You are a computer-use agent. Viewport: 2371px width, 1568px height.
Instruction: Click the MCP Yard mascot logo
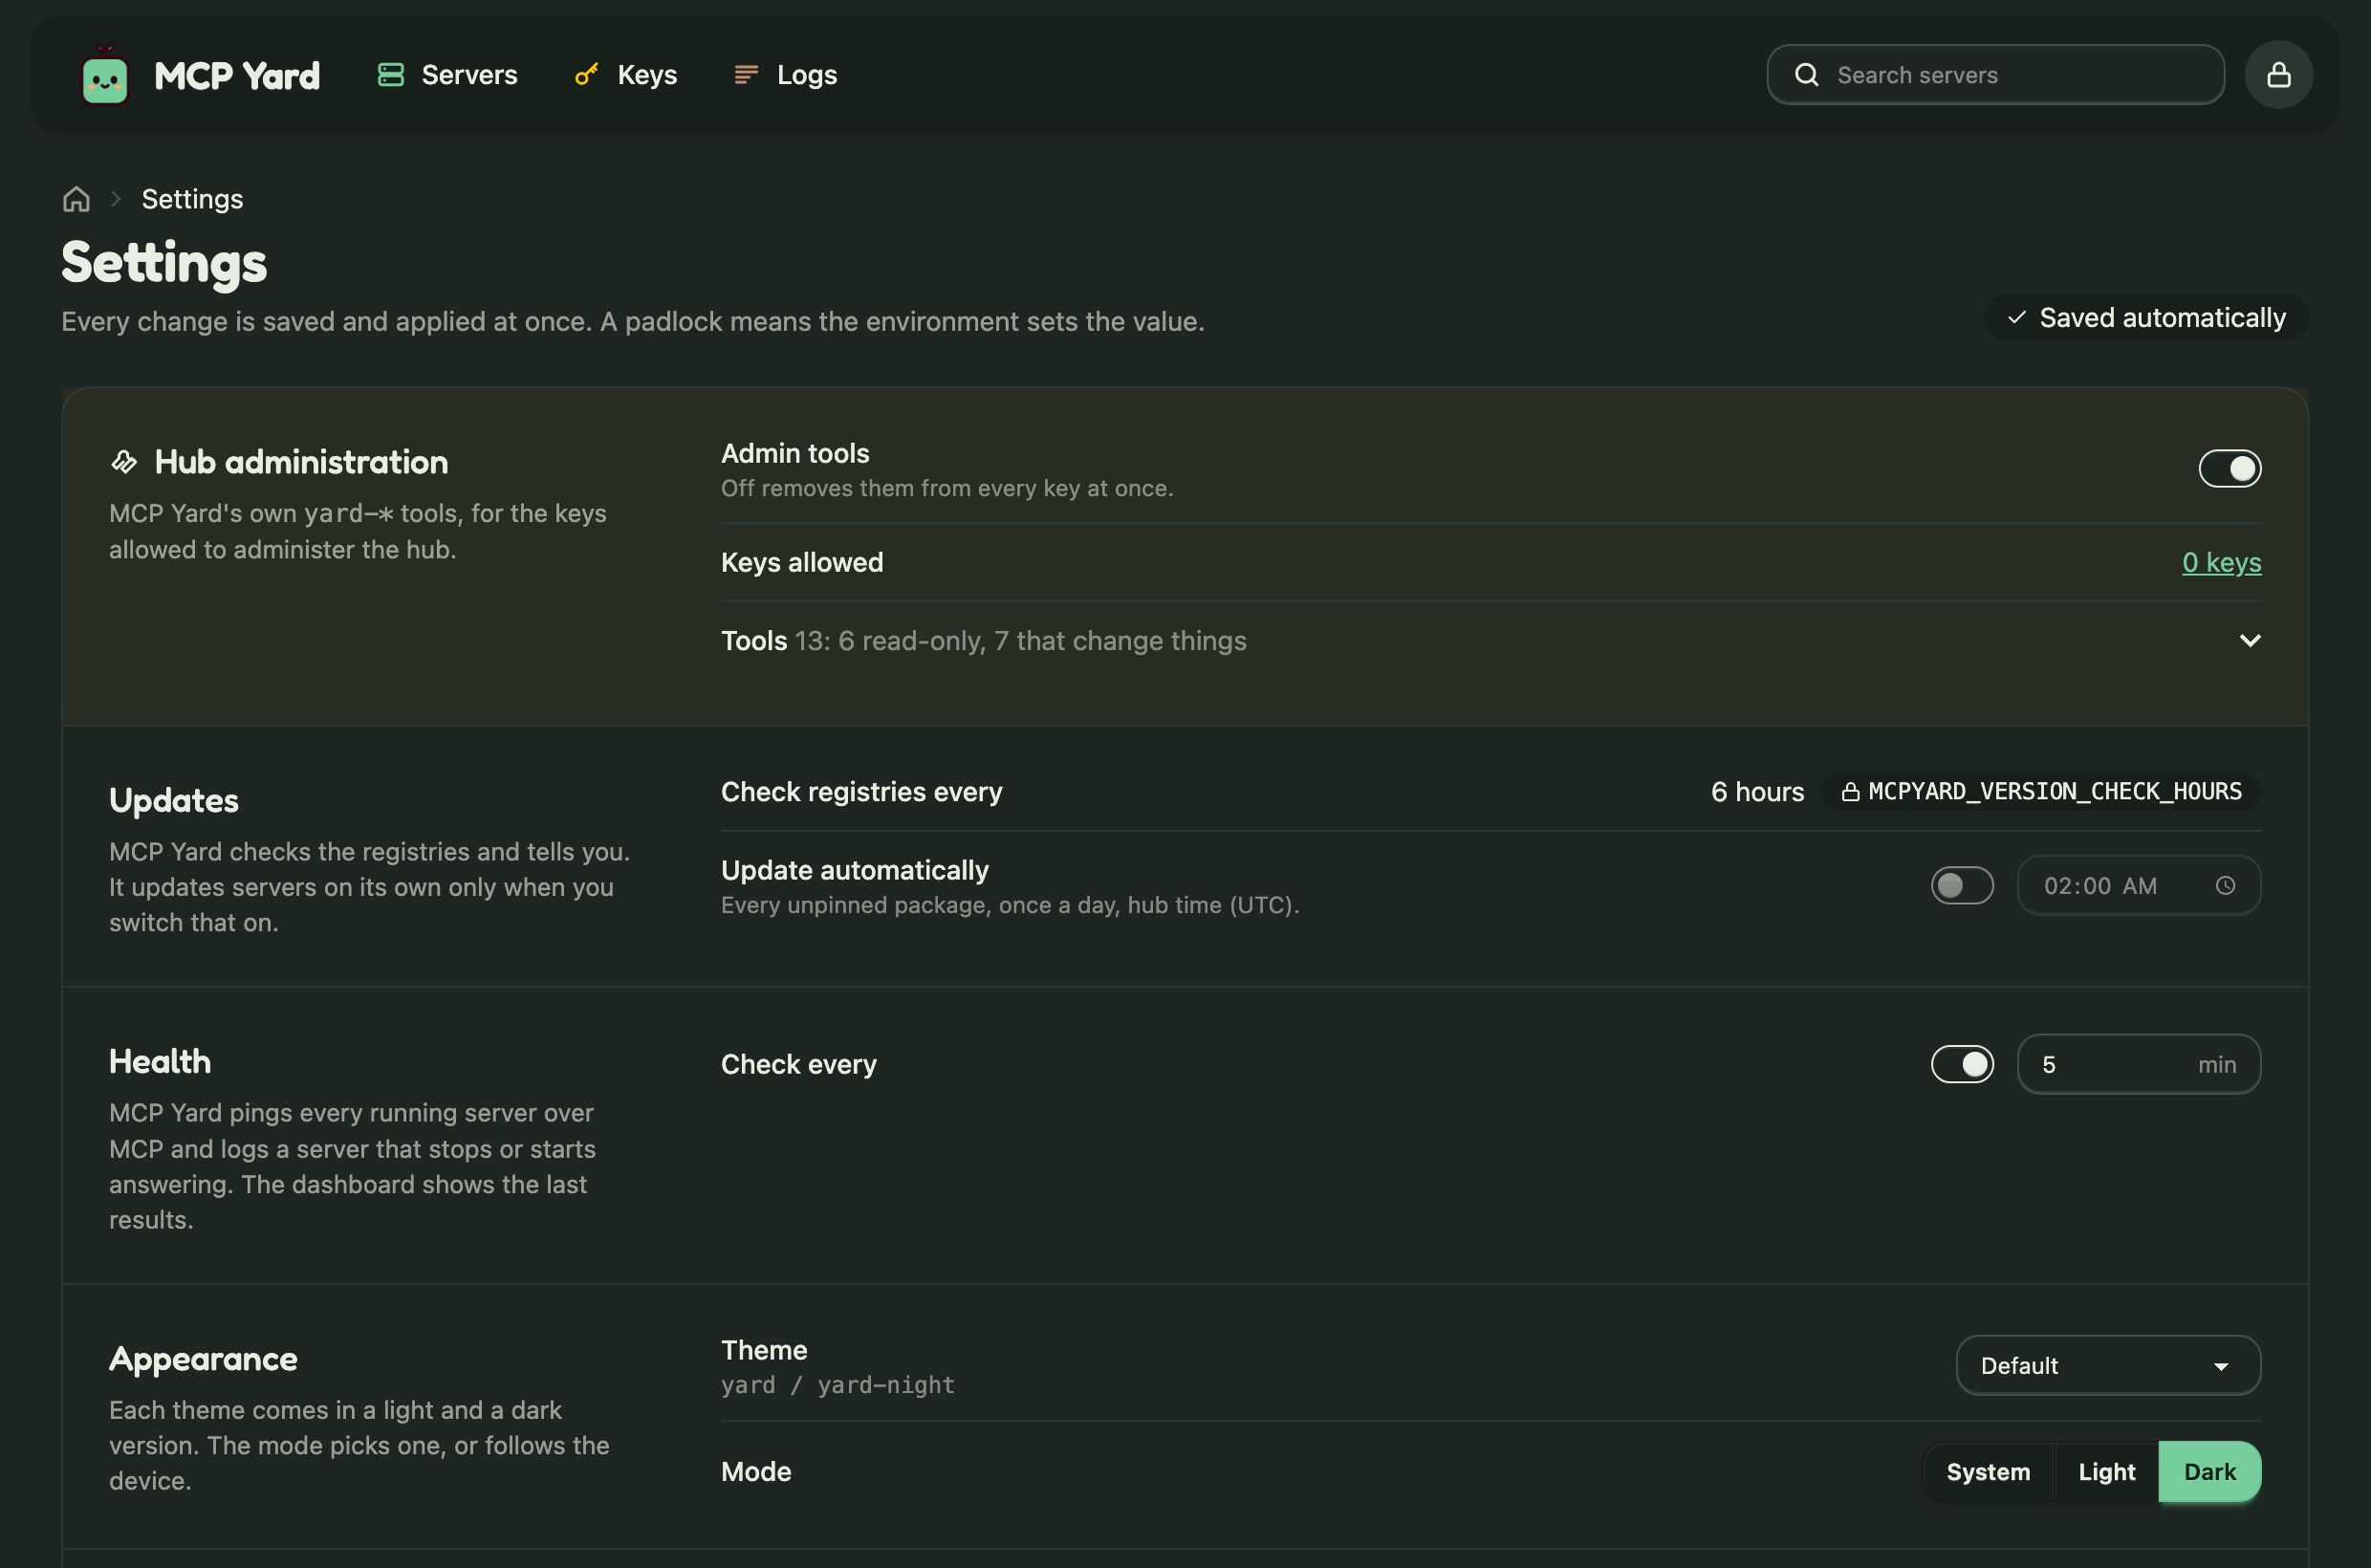pyautogui.click(x=105, y=74)
